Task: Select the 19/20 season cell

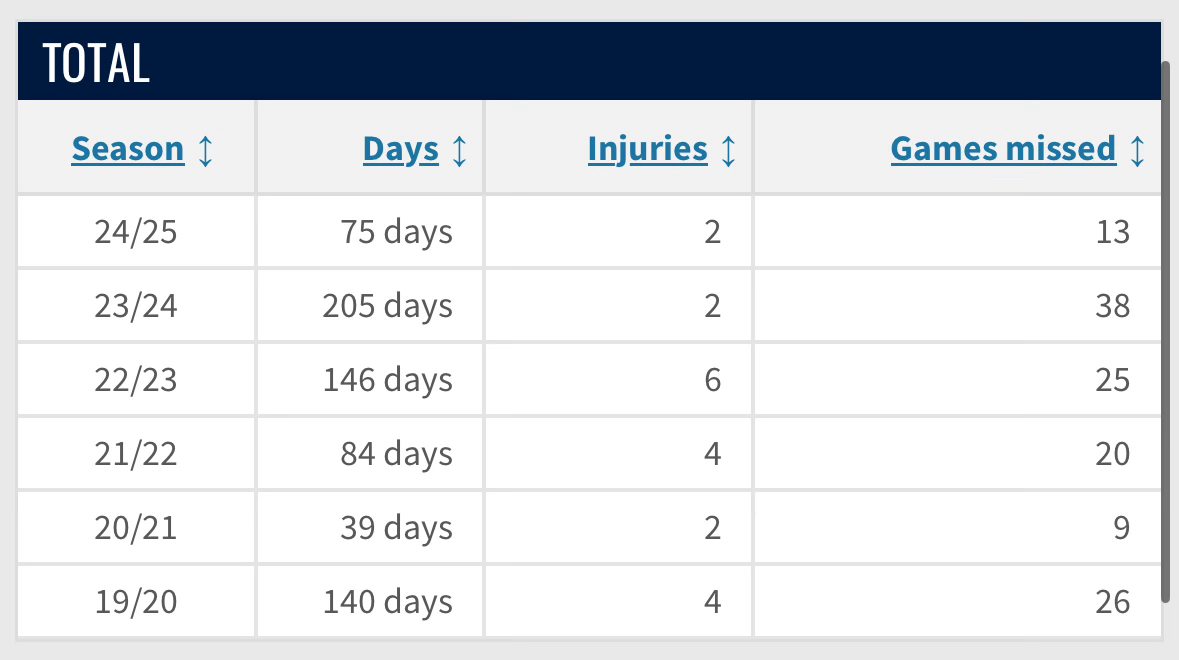Action: 136,602
